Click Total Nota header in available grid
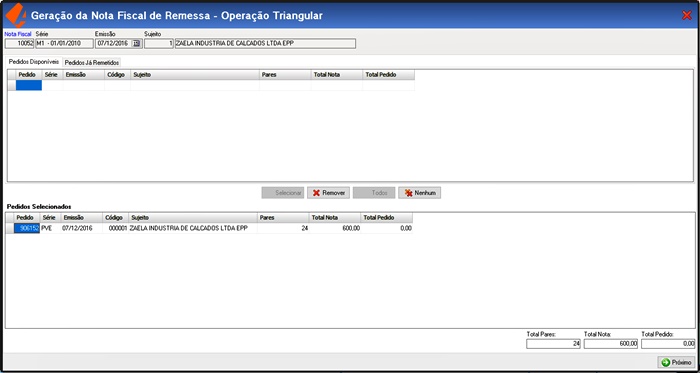Viewport: 700px width, 373px height. tap(337, 75)
